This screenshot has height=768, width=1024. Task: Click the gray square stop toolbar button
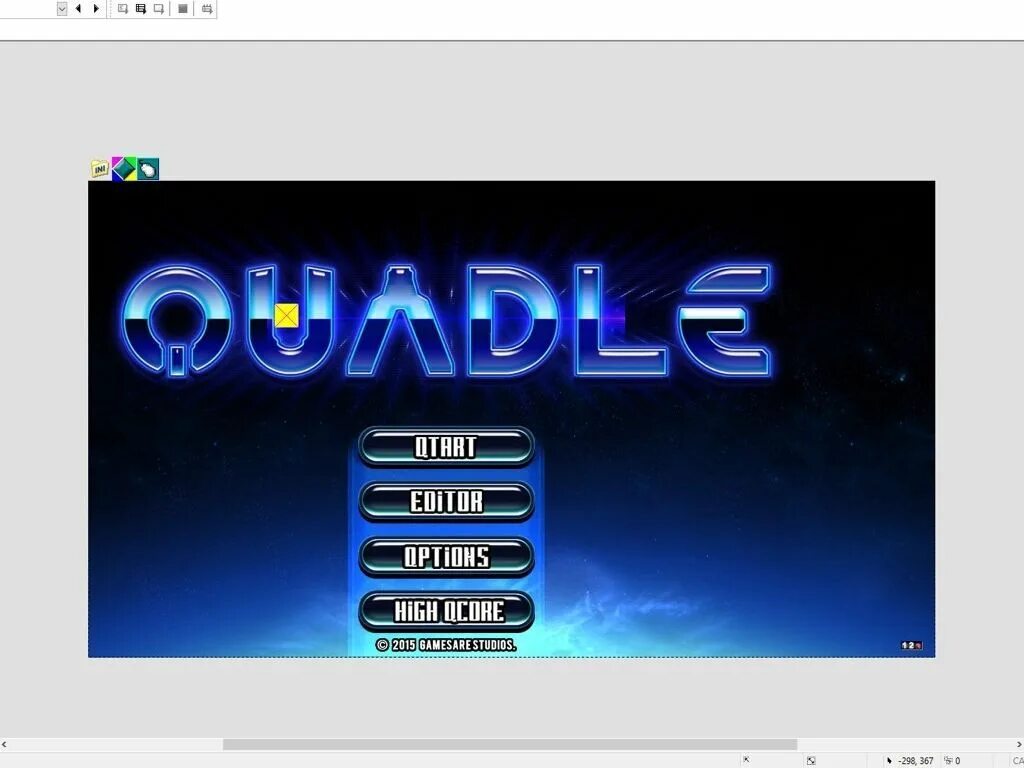(x=183, y=8)
